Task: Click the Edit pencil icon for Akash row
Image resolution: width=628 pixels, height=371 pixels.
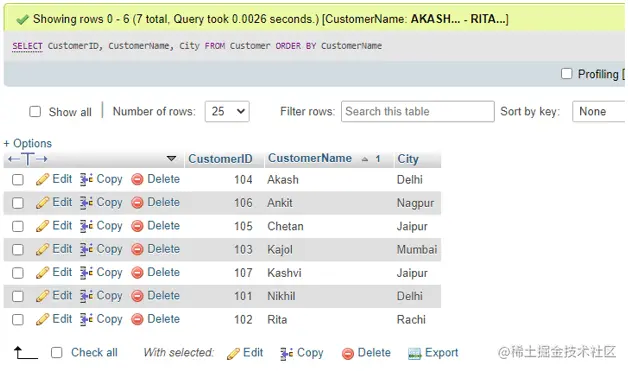Action: 42,179
